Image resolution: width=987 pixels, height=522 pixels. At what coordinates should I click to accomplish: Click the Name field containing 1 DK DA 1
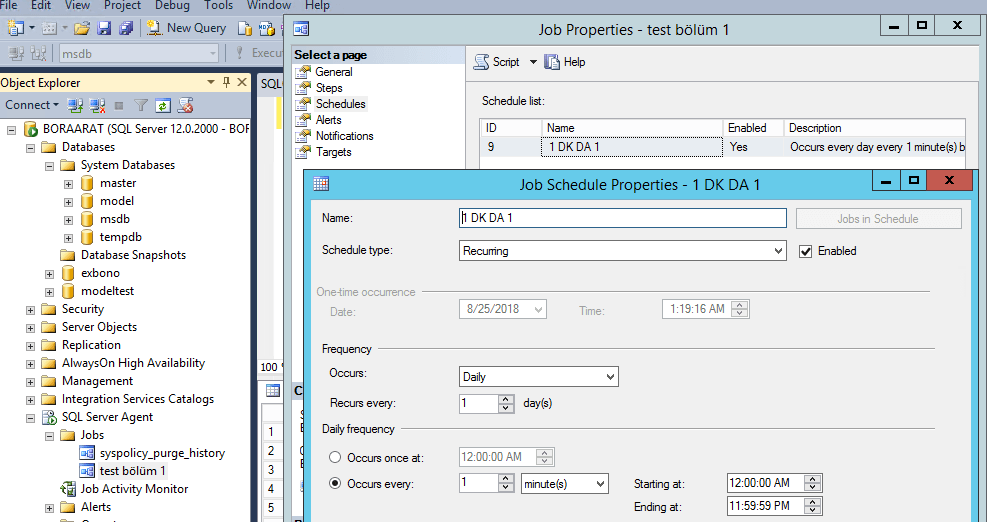point(623,218)
